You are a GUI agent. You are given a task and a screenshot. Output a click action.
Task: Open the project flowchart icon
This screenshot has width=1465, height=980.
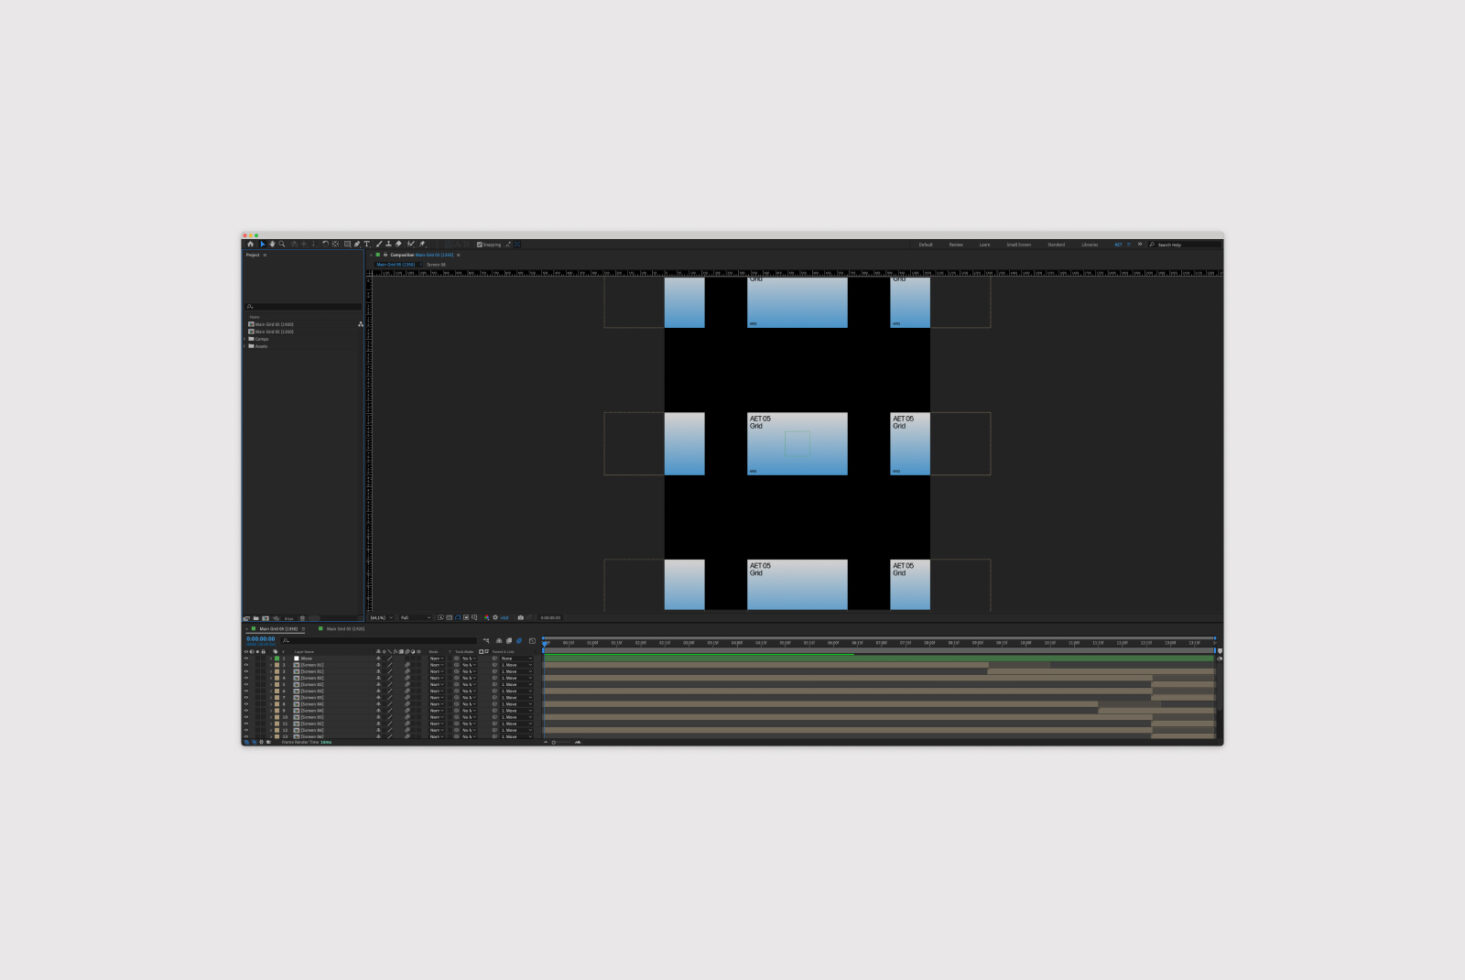(361, 324)
